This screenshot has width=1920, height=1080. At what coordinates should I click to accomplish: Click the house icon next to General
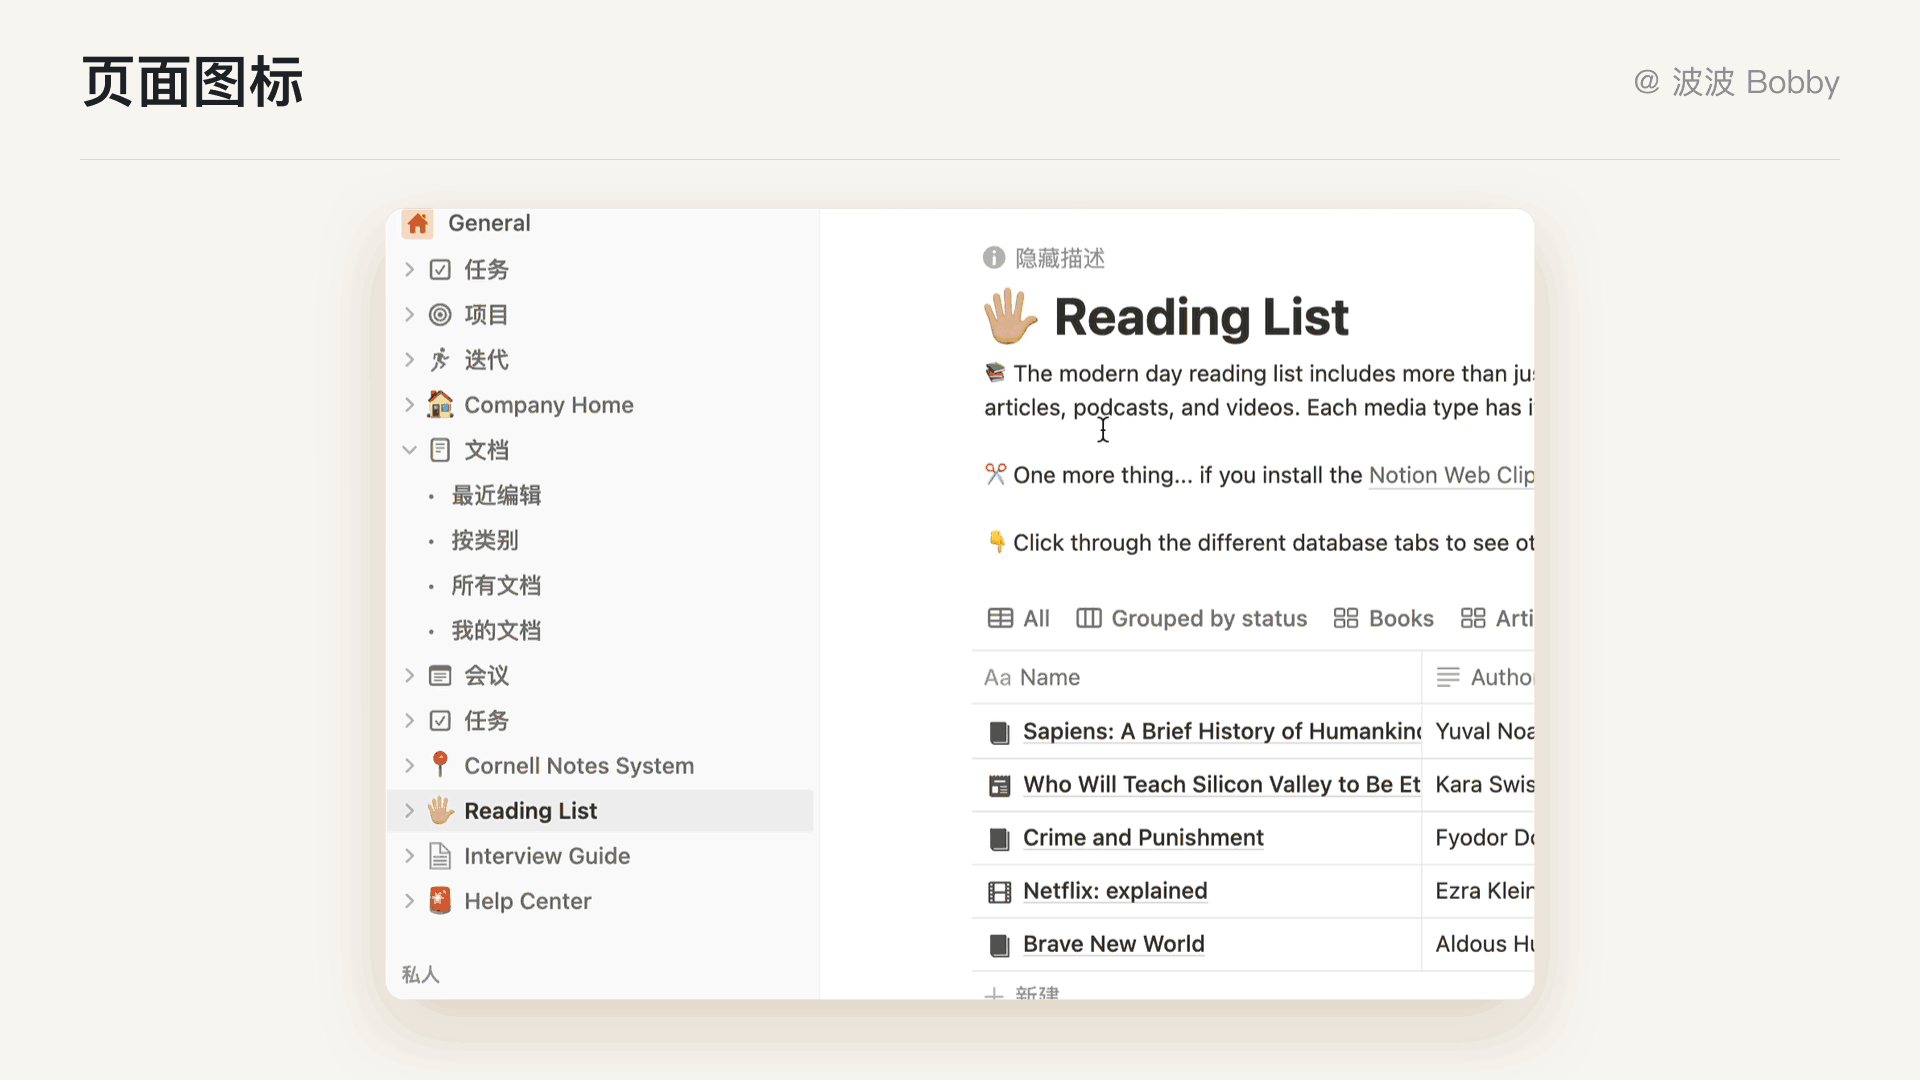418,223
